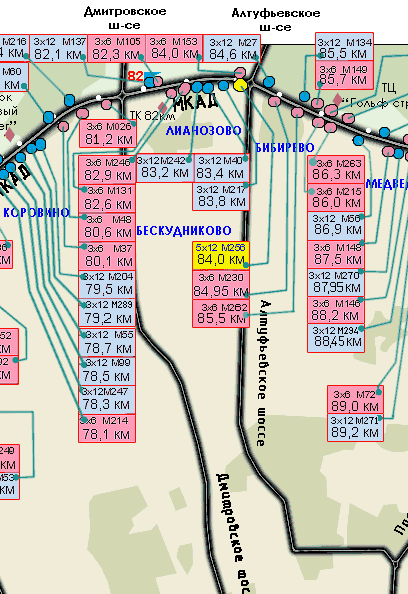Click billboard M40 83,4 км
Viewport: 408px width, 594px height.
click(222, 168)
